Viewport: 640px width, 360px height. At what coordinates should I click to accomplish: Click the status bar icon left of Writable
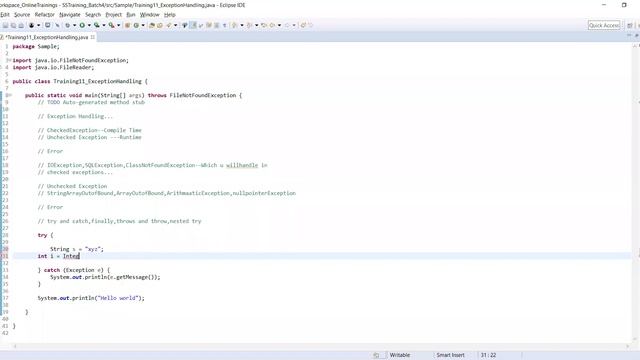tap(376, 355)
